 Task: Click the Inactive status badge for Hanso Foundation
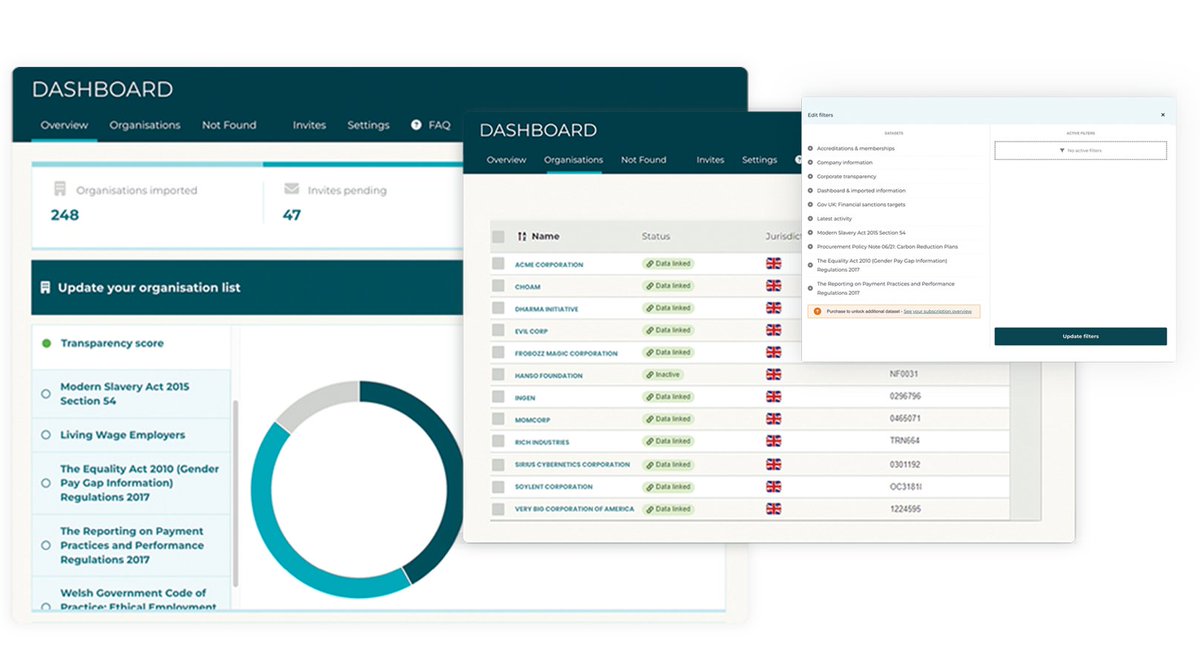click(662, 375)
